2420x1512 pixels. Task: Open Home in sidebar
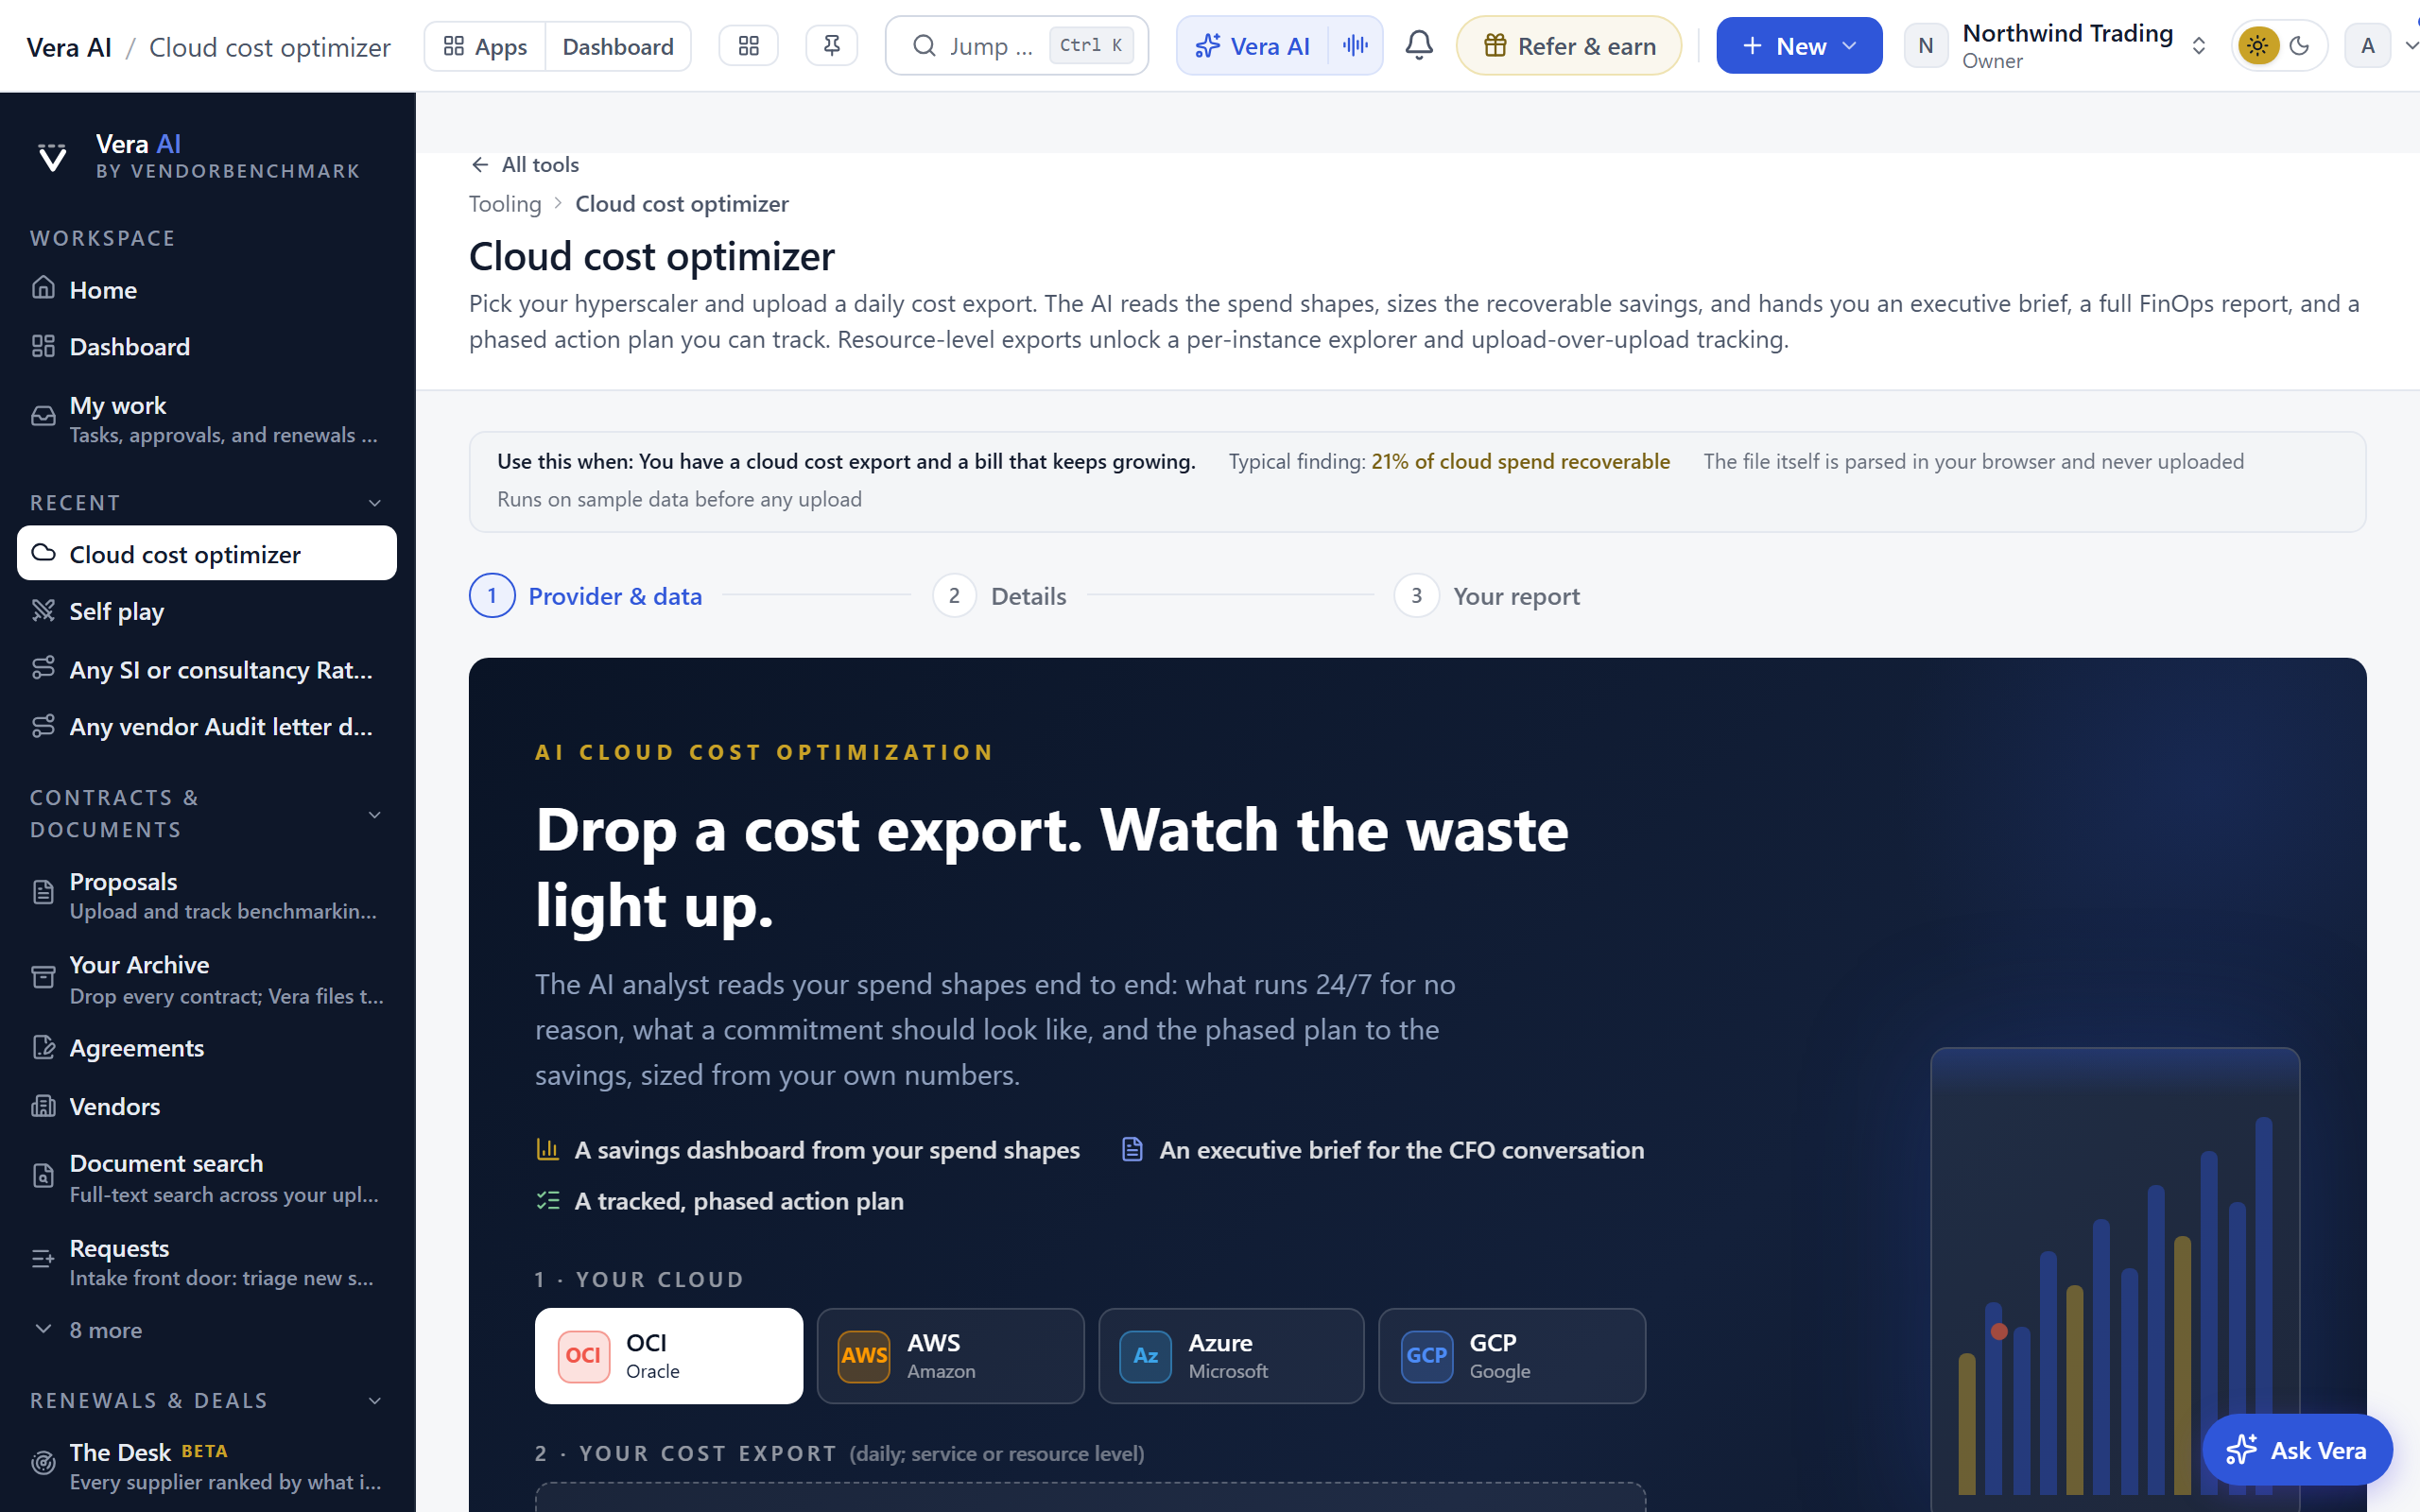click(x=207, y=289)
